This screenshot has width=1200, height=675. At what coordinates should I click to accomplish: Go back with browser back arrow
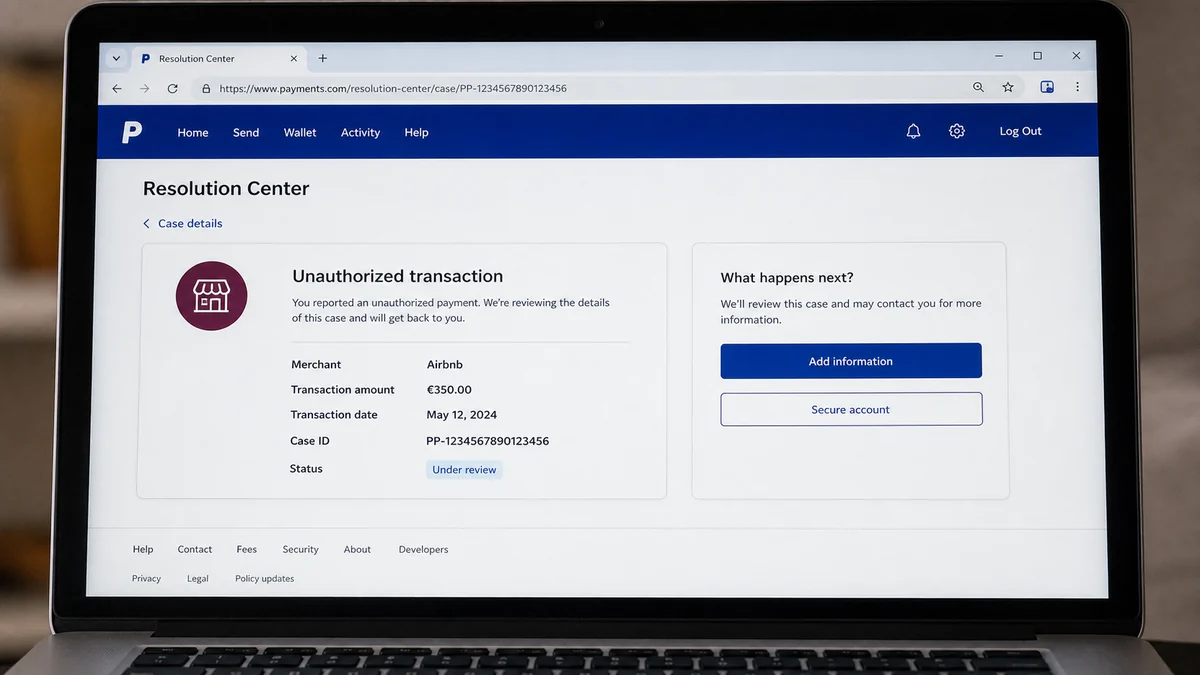click(x=117, y=88)
